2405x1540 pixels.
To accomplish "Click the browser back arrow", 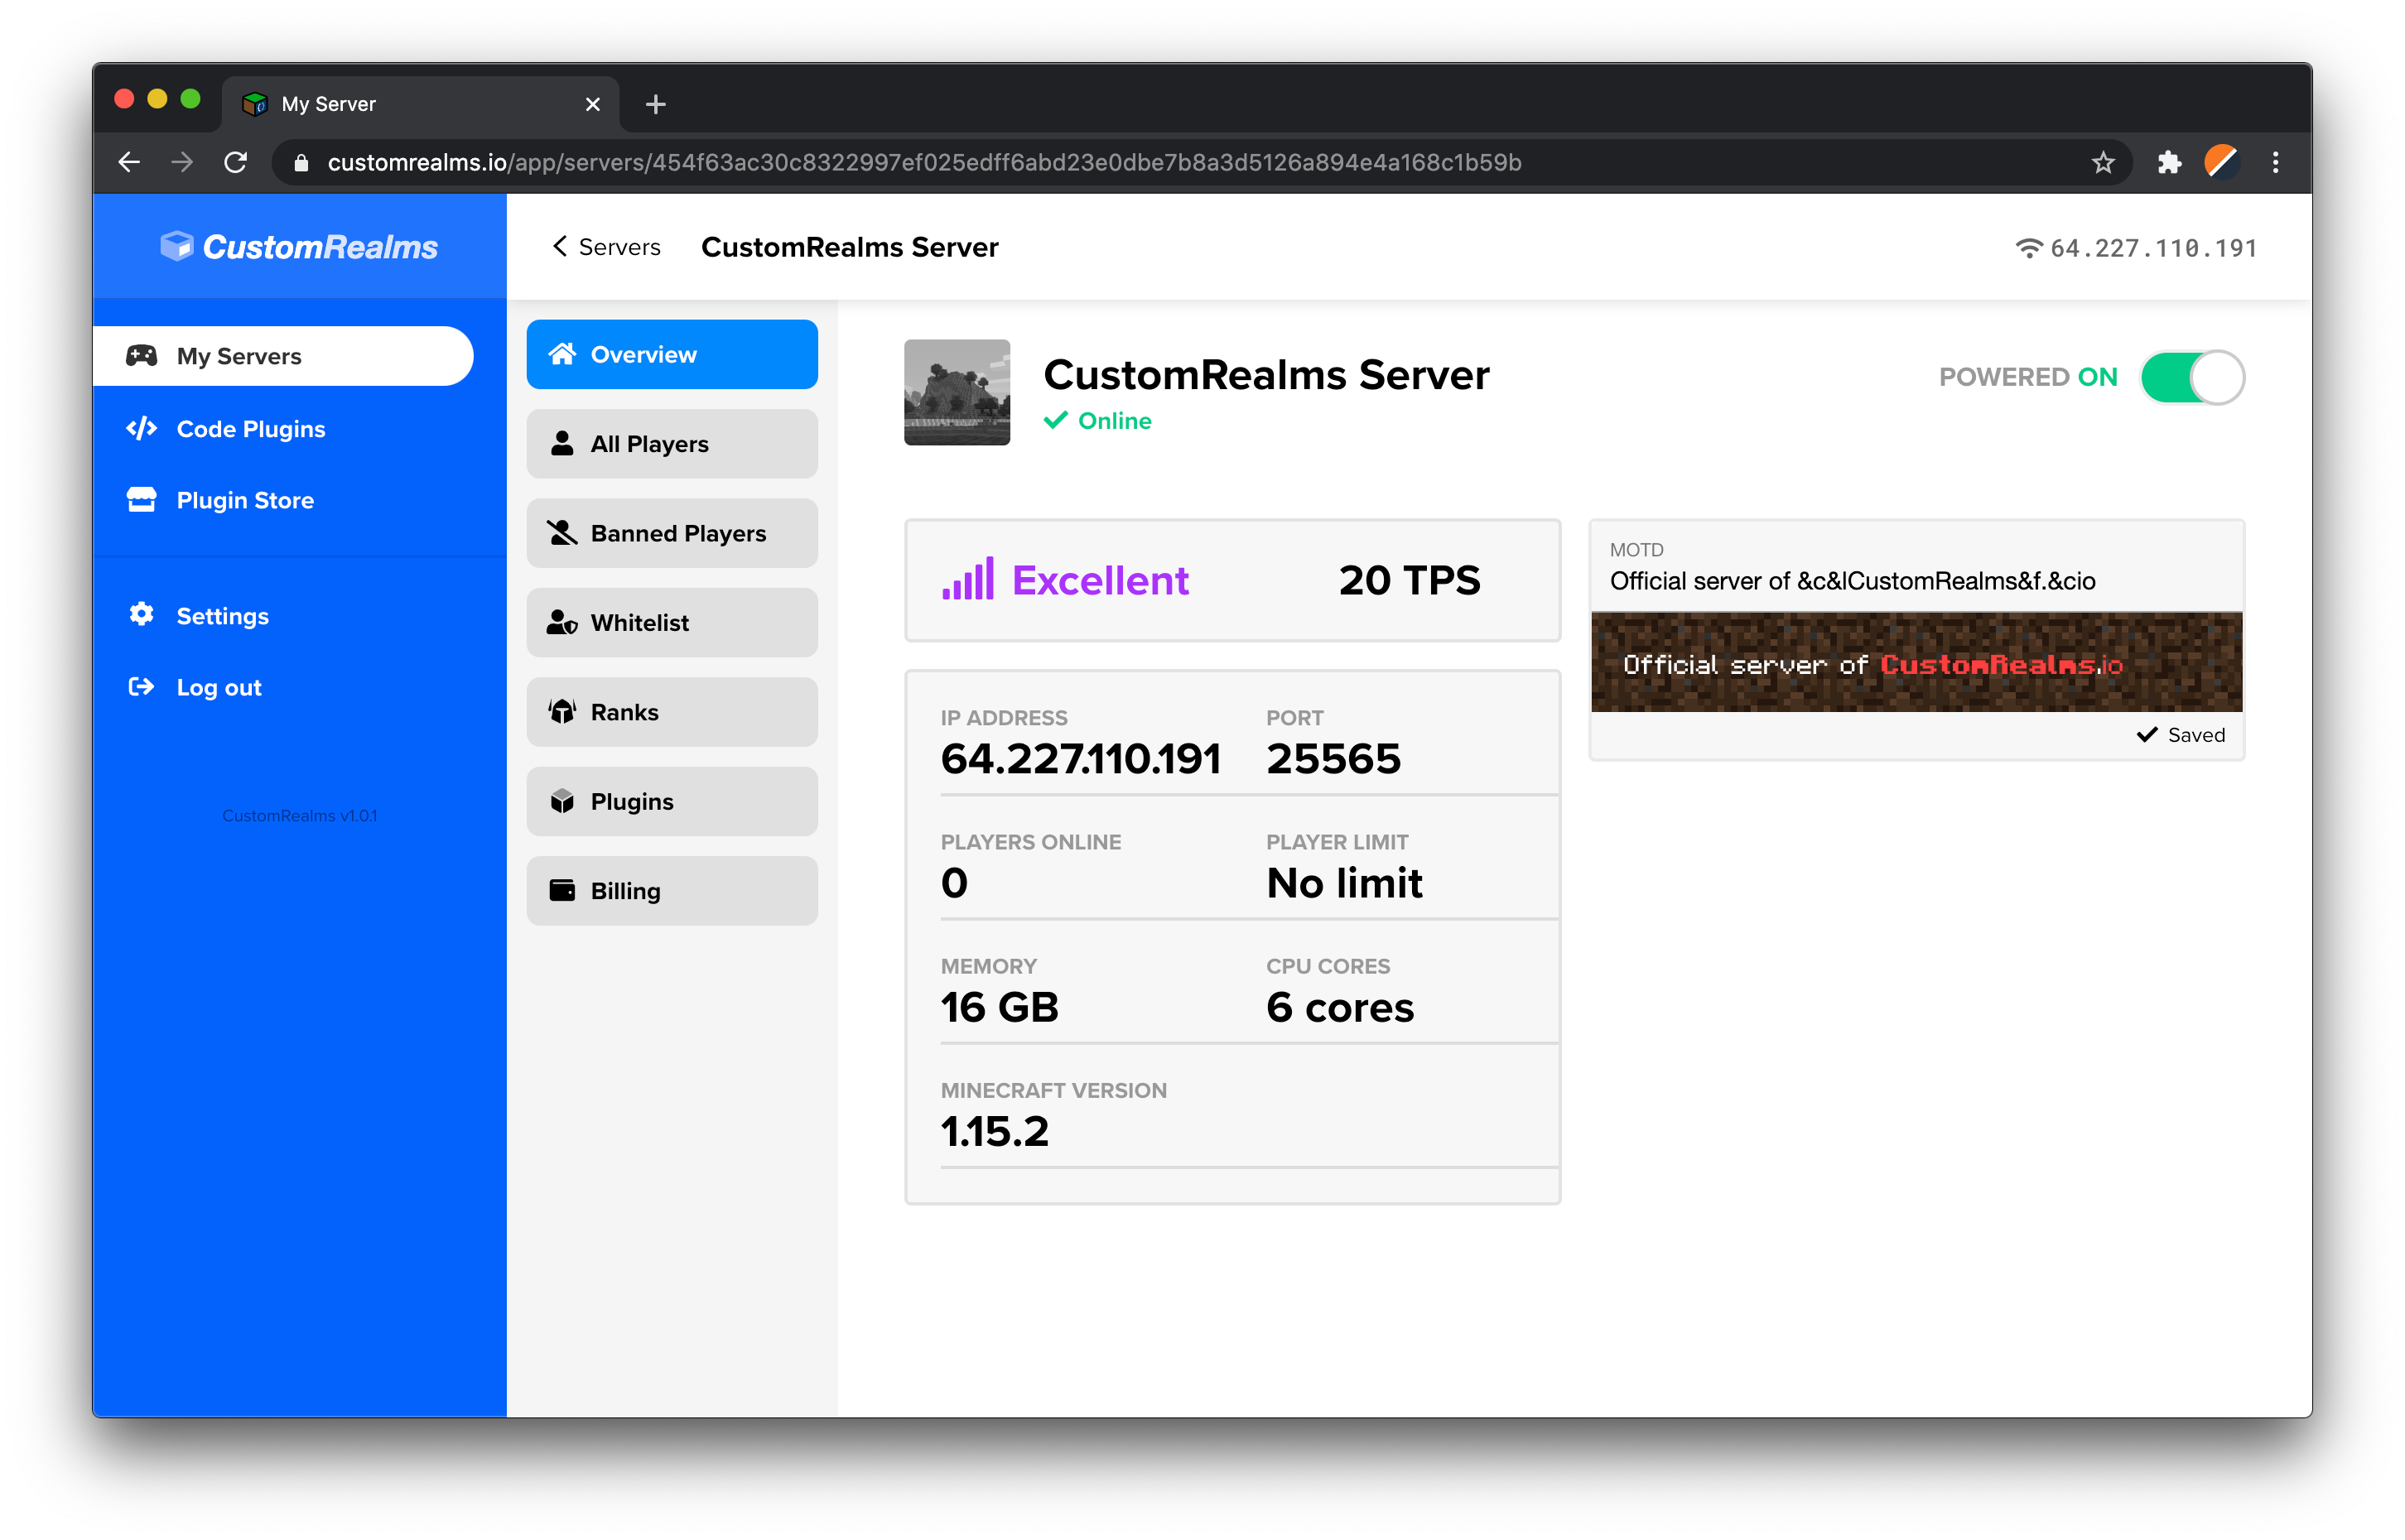I will coord(130,162).
